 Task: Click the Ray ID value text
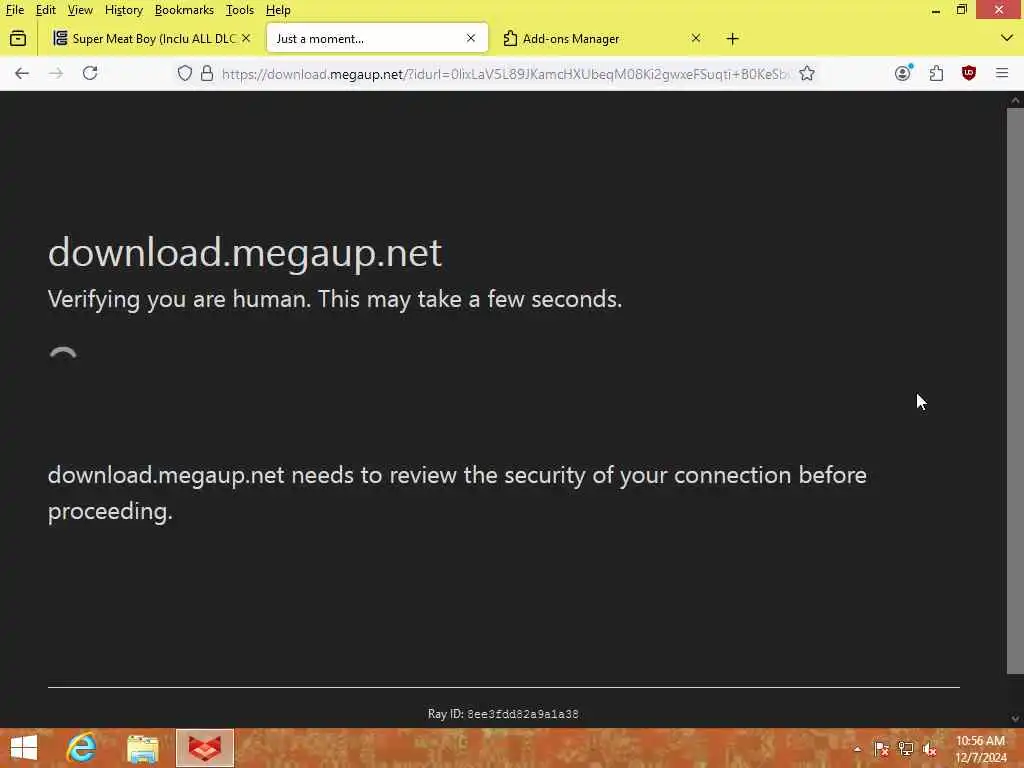pyautogui.click(x=522, y=714)
